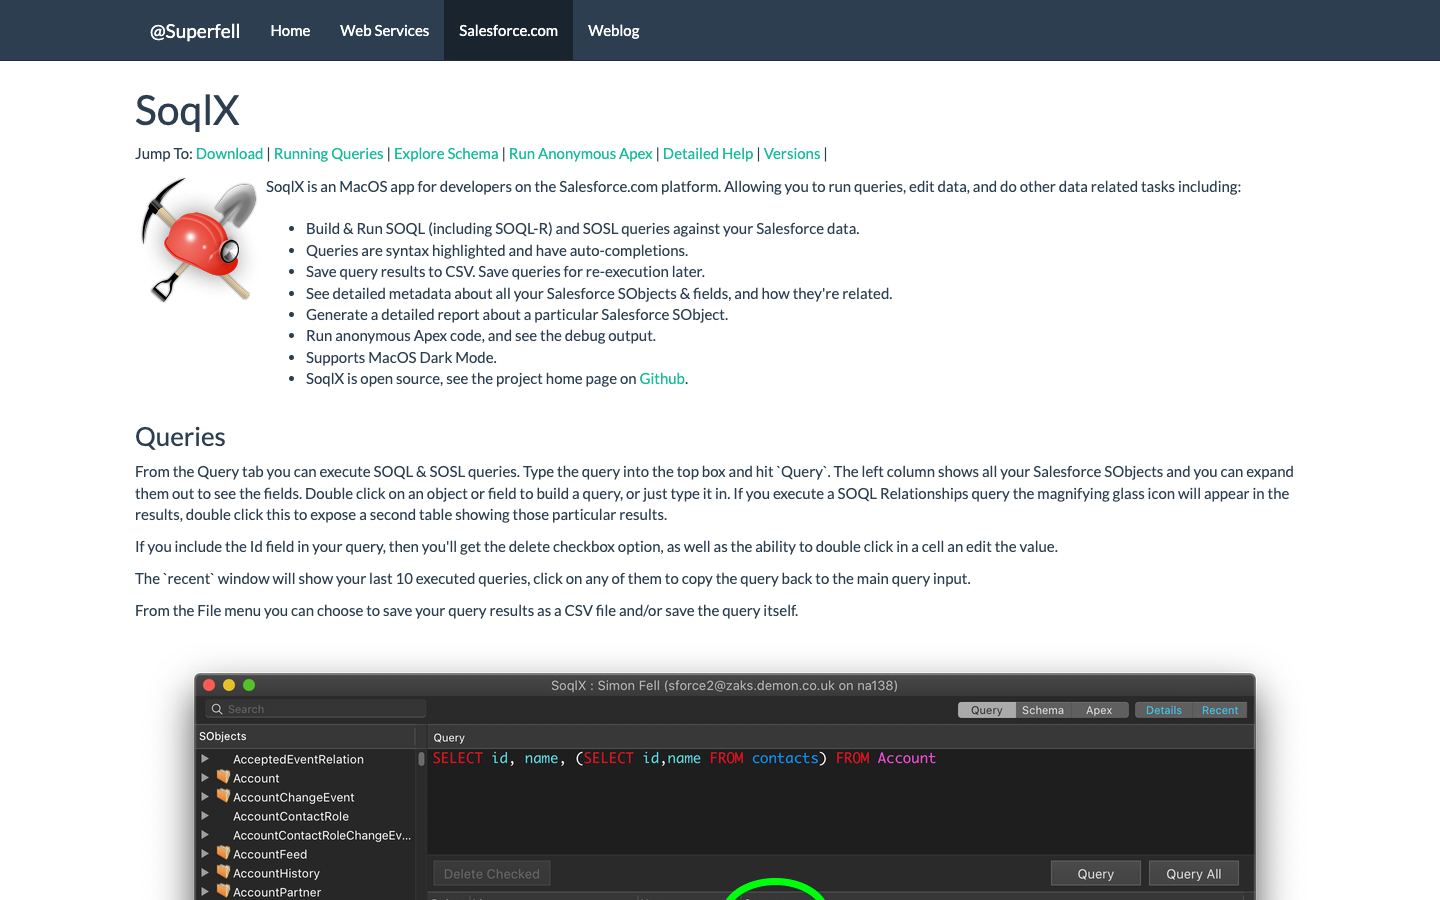Switch to the Schema tab in SoqlX
This screenshot has width=1440, height=900.
click(x=1043, y=710)
